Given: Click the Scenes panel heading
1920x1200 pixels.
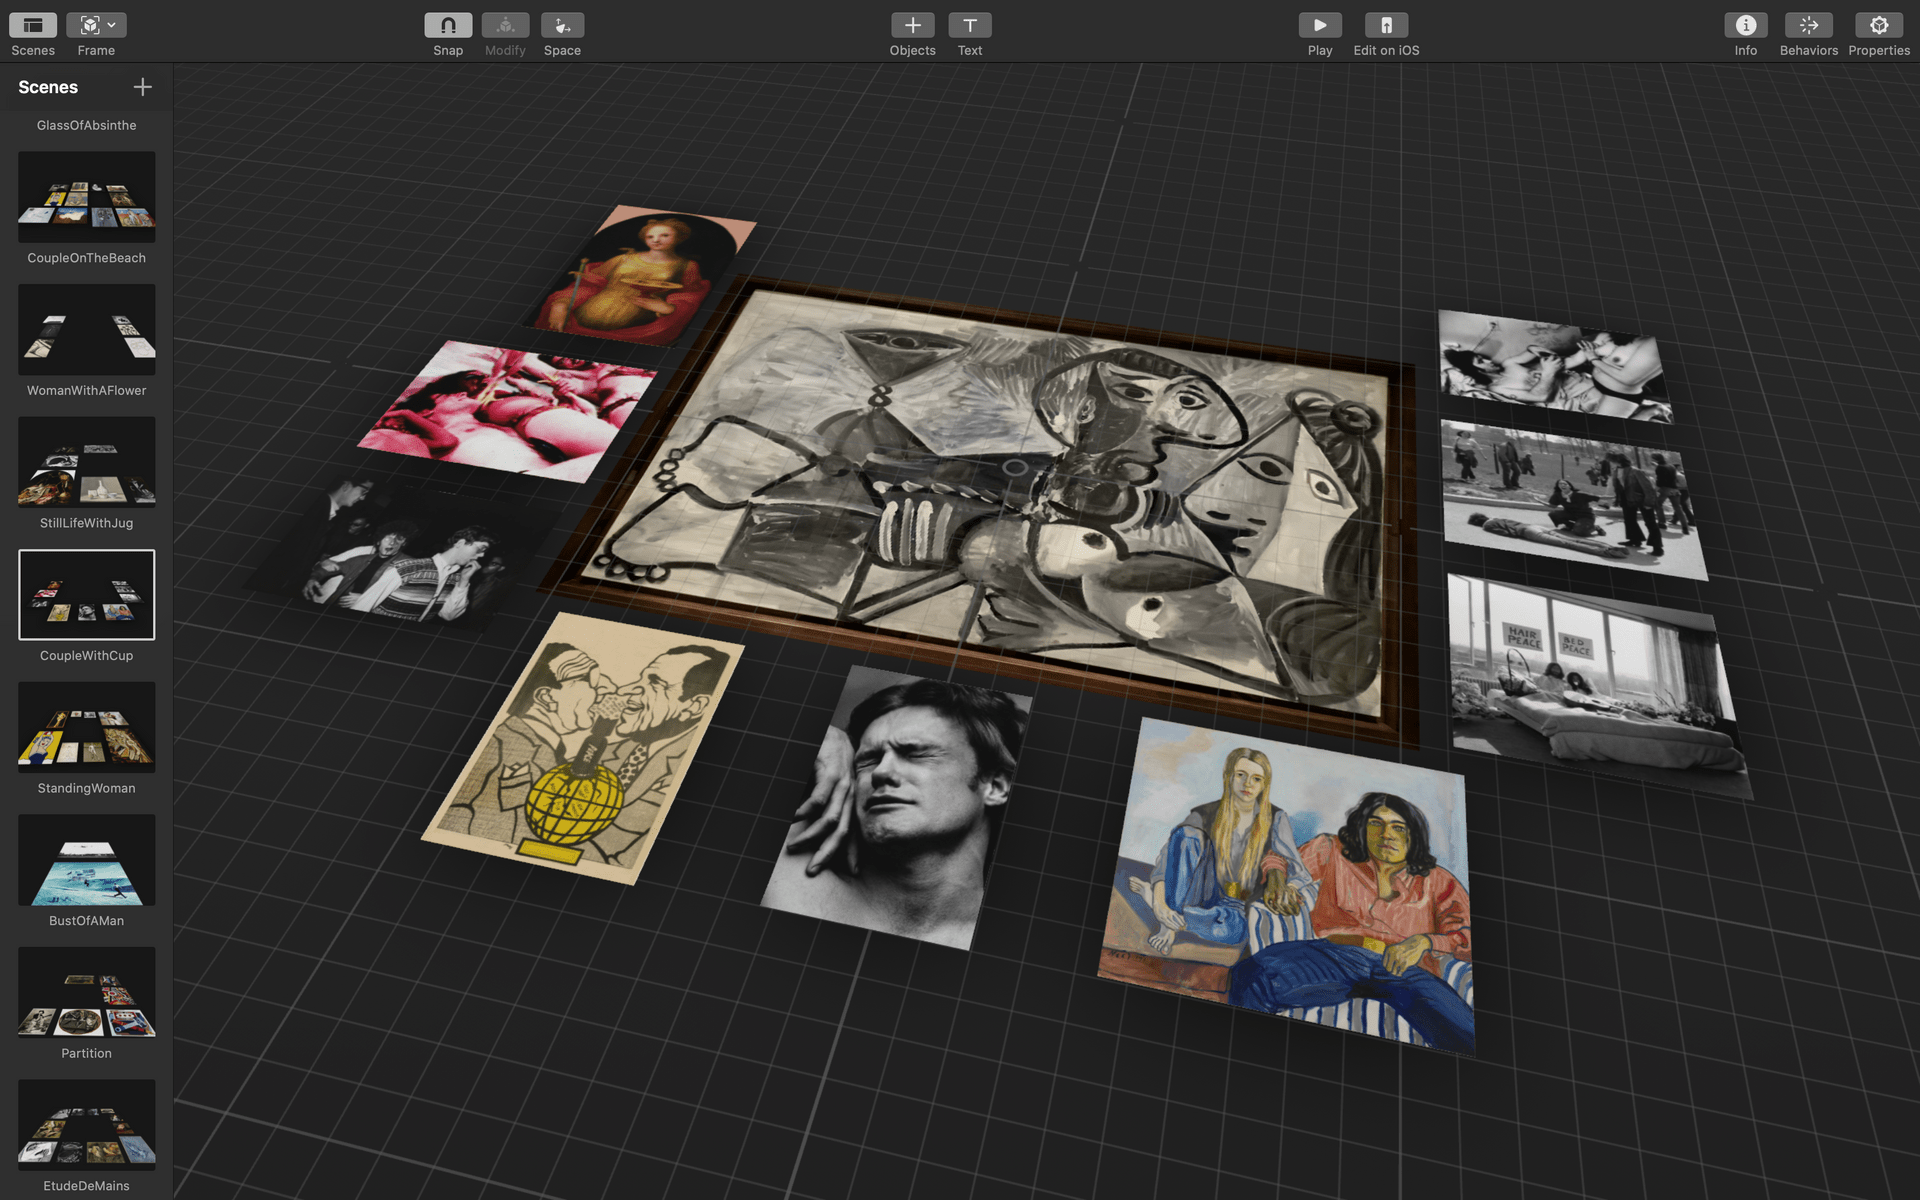Looking at the screenshot, I should (x=48, y=87).
